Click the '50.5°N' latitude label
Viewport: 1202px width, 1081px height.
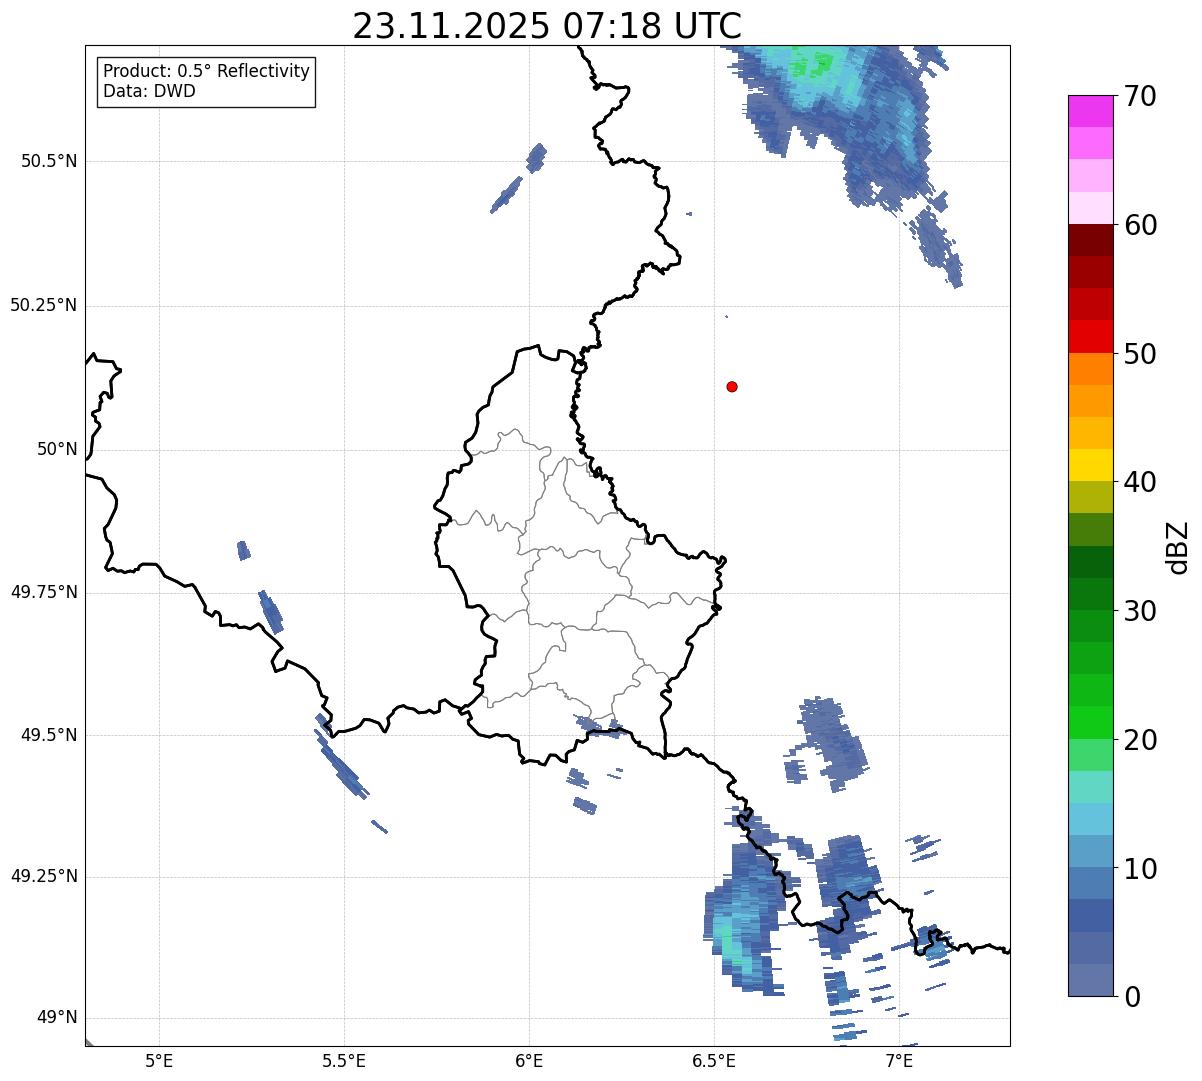49,162
